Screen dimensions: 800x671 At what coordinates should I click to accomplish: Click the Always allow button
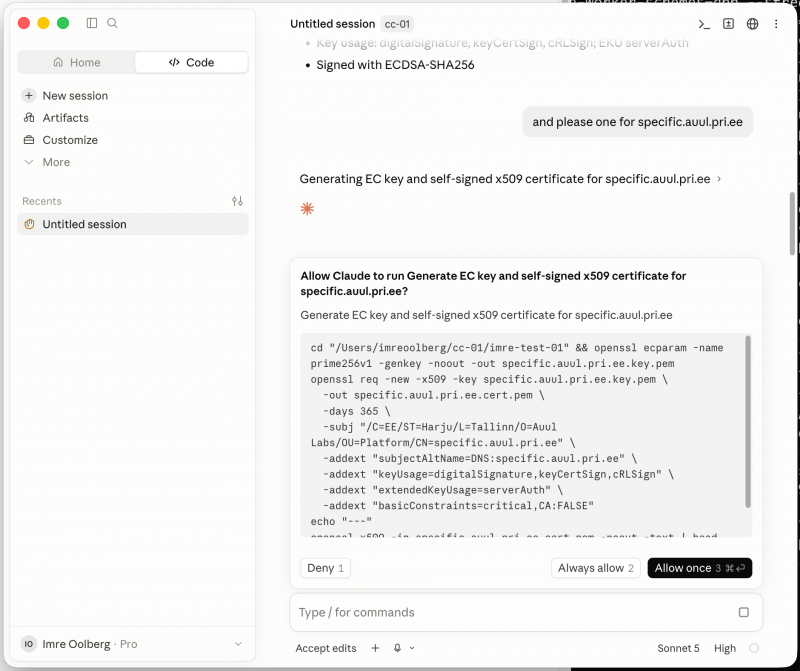tap(595, 568)
